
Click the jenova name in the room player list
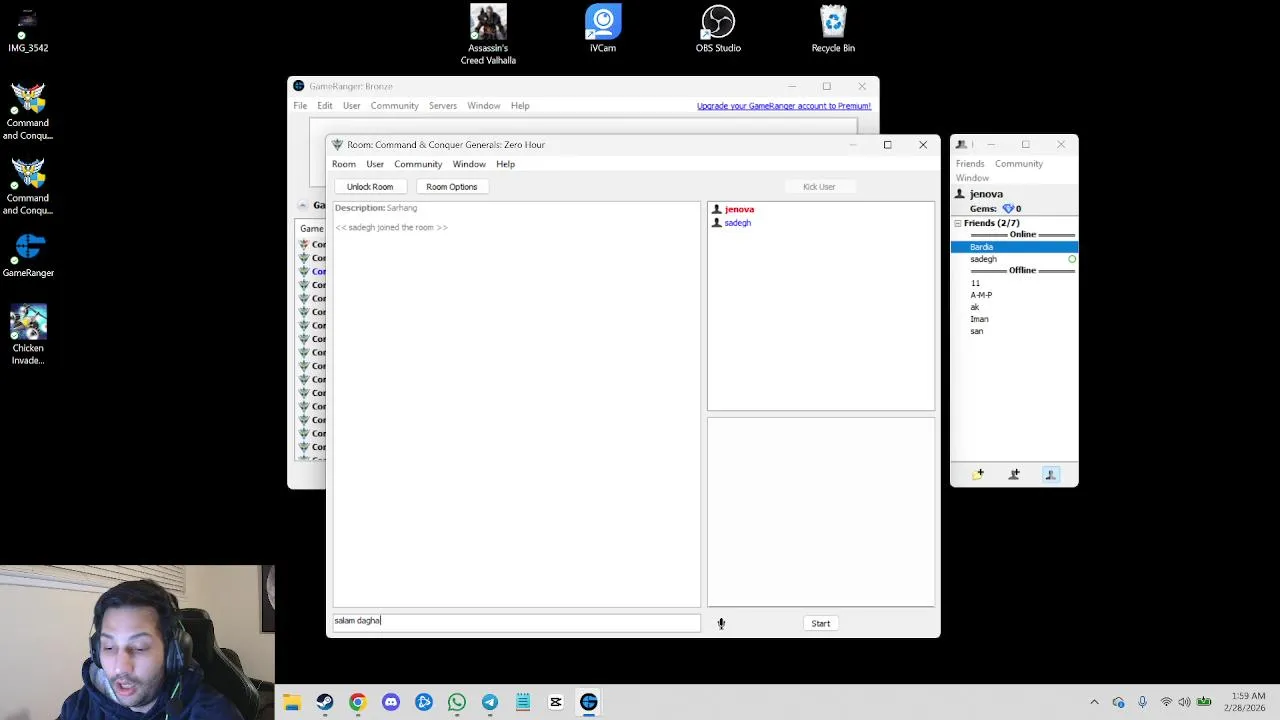pos(739,209)
